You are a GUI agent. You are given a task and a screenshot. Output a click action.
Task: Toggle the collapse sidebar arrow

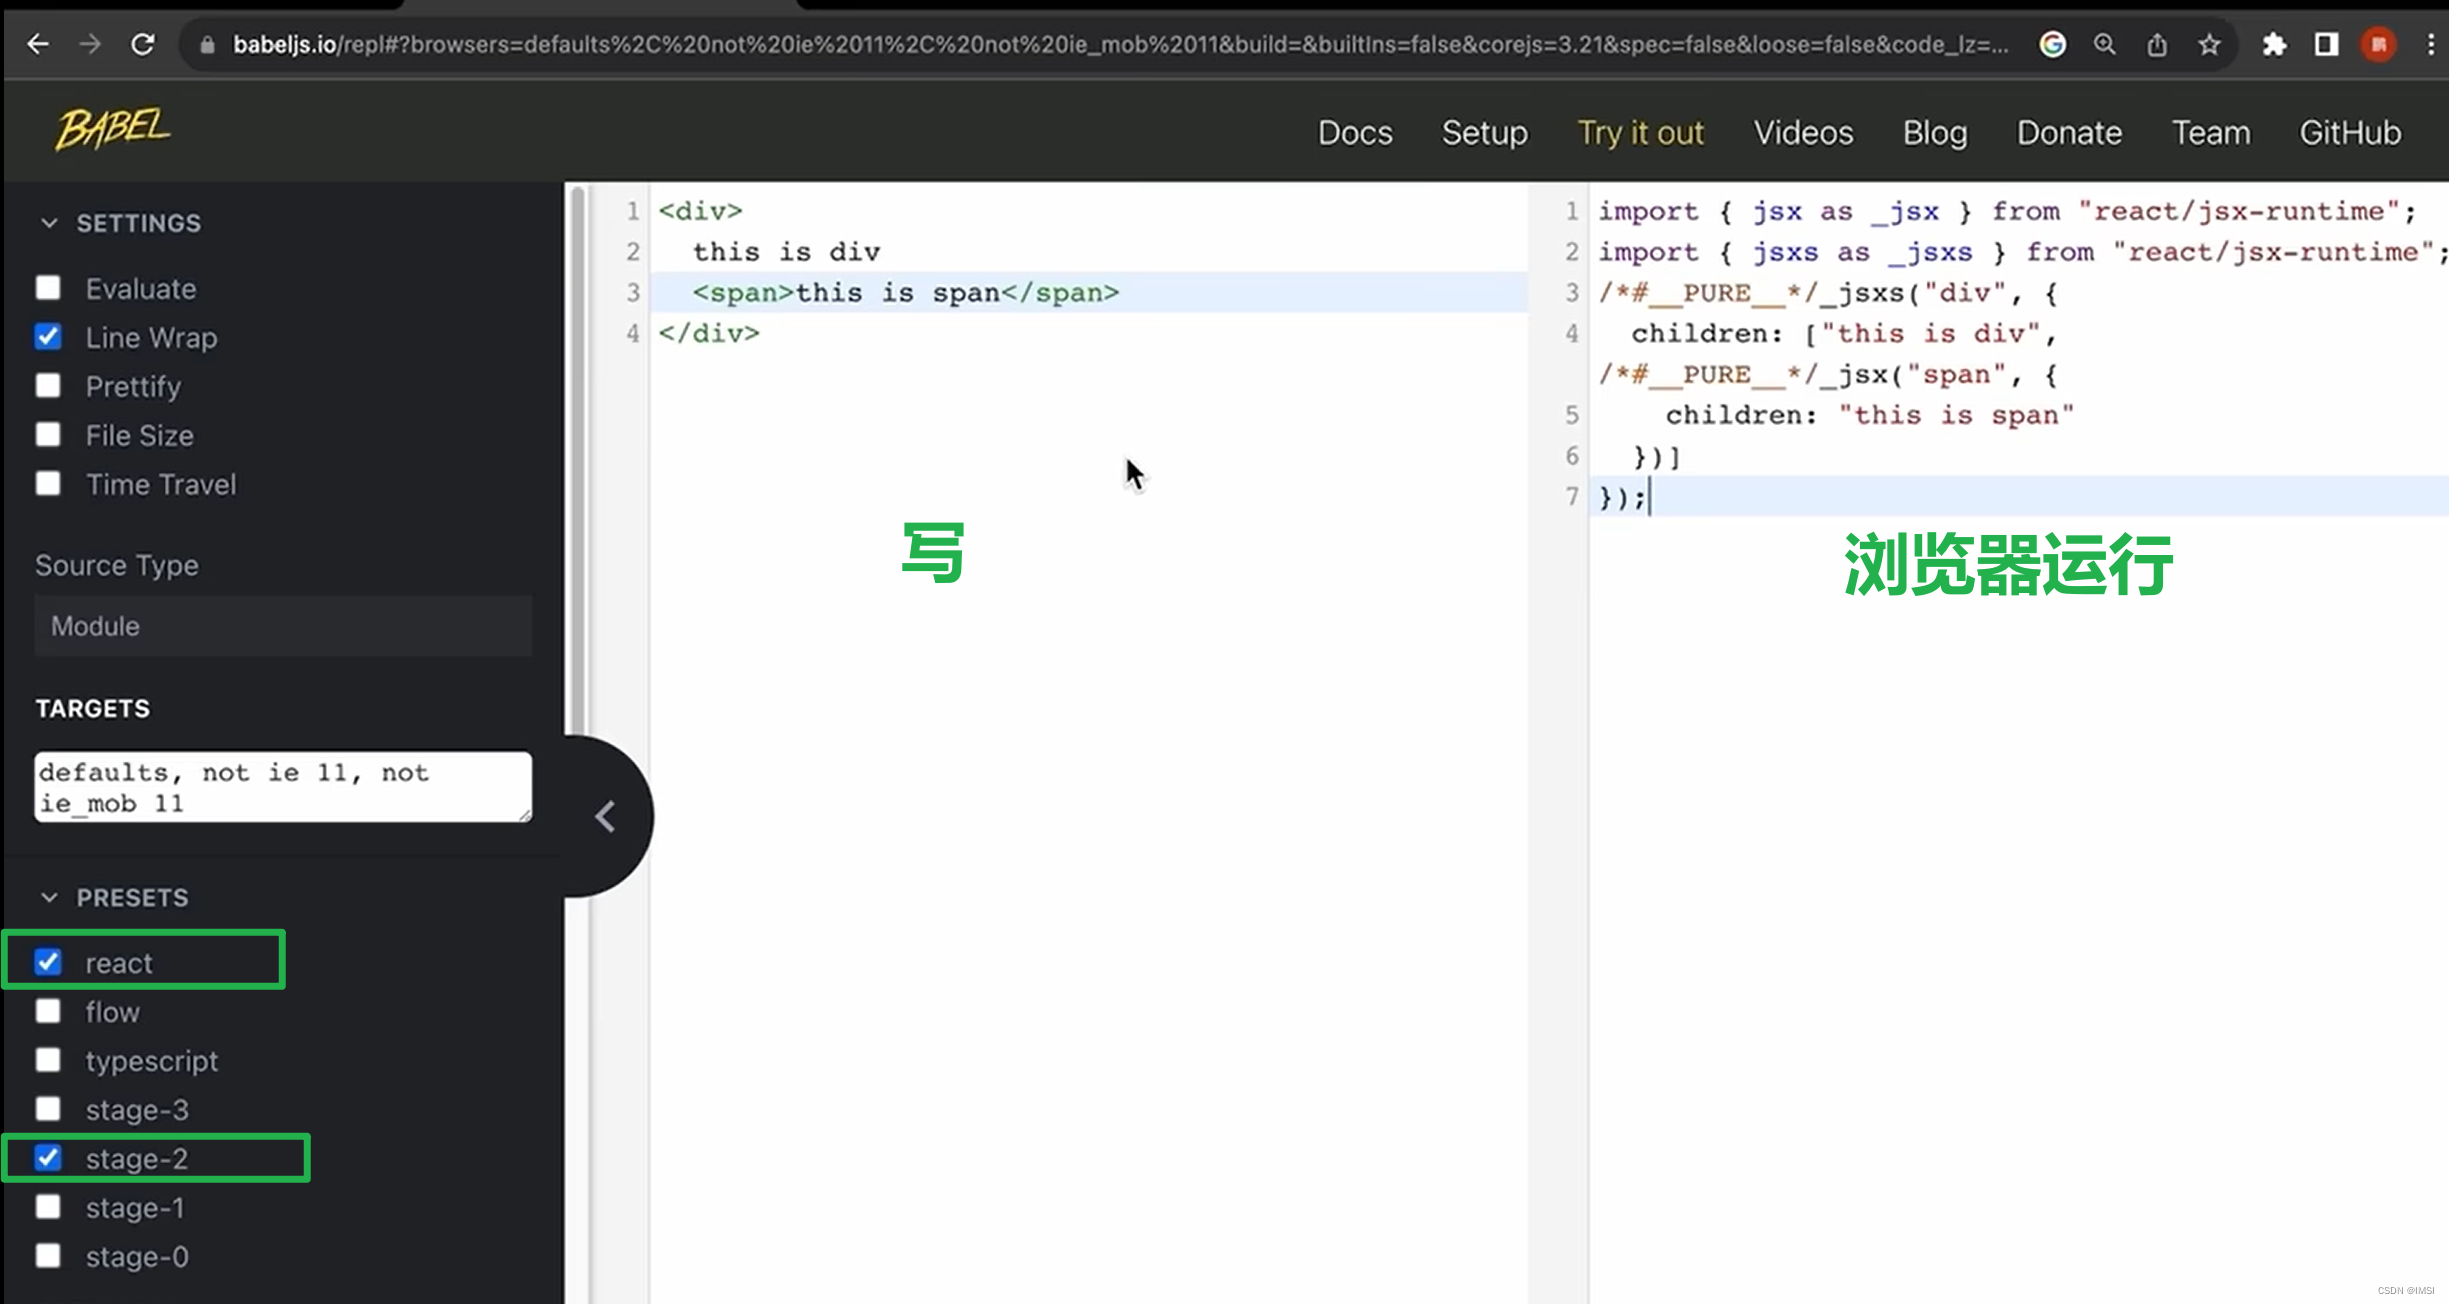point(606,815)
